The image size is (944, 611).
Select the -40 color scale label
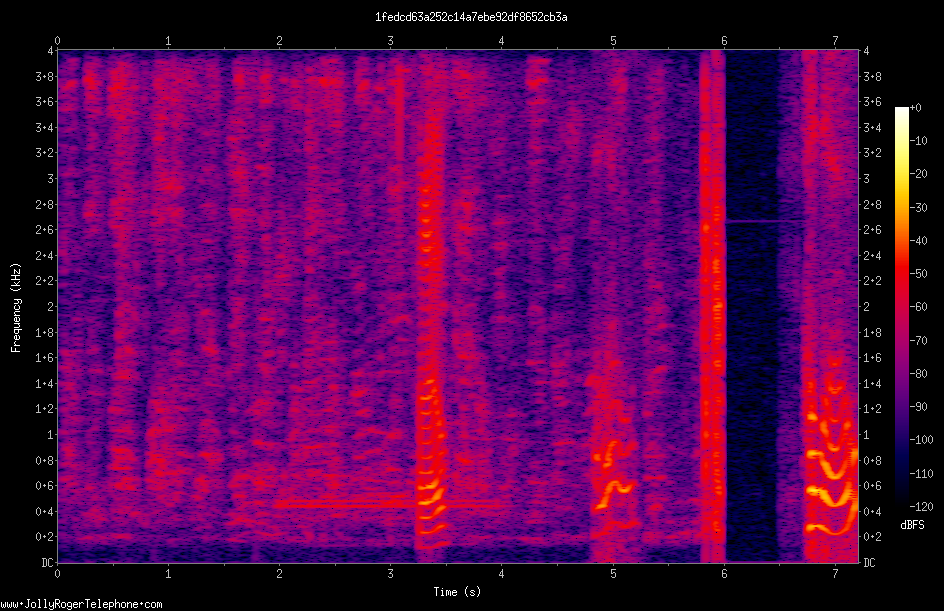pos(919,241)
